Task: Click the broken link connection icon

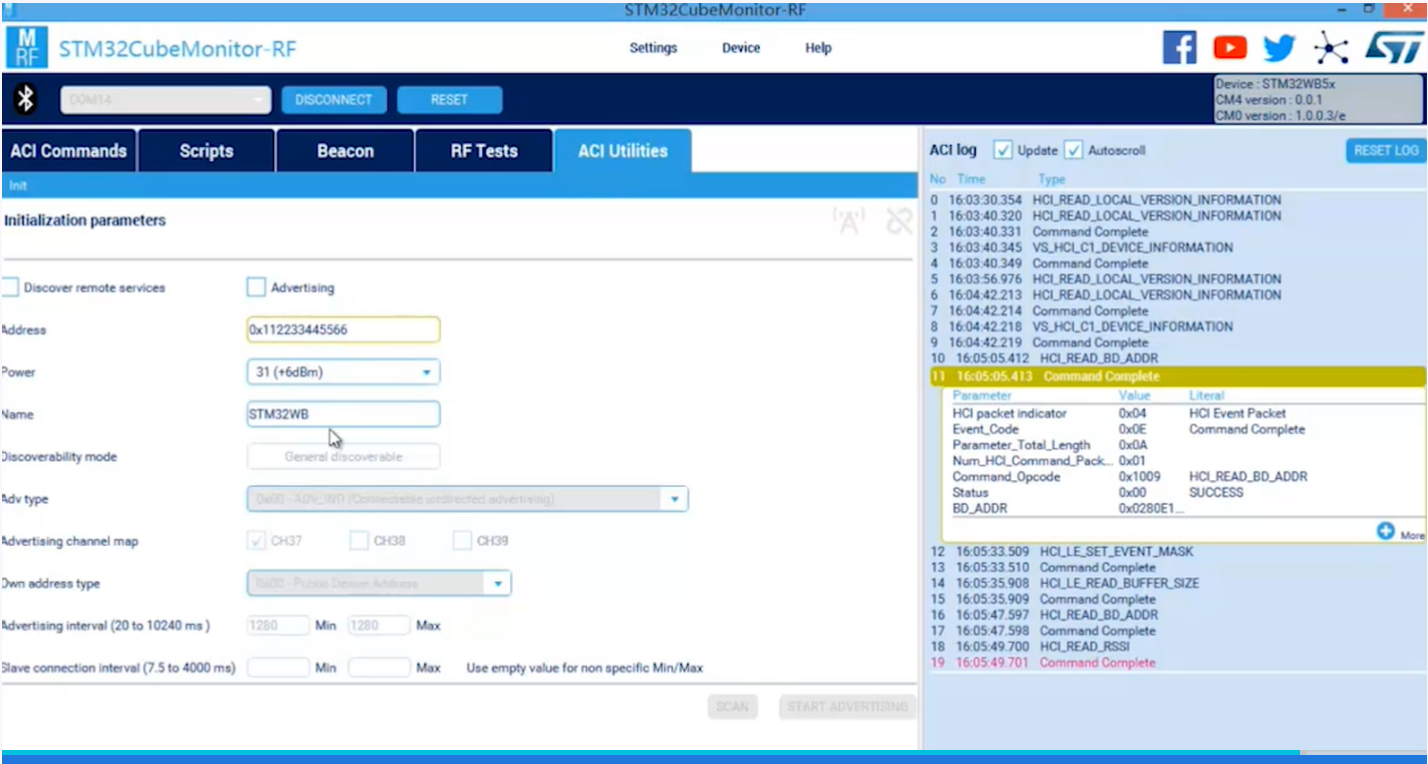Action: coord(899,220)
